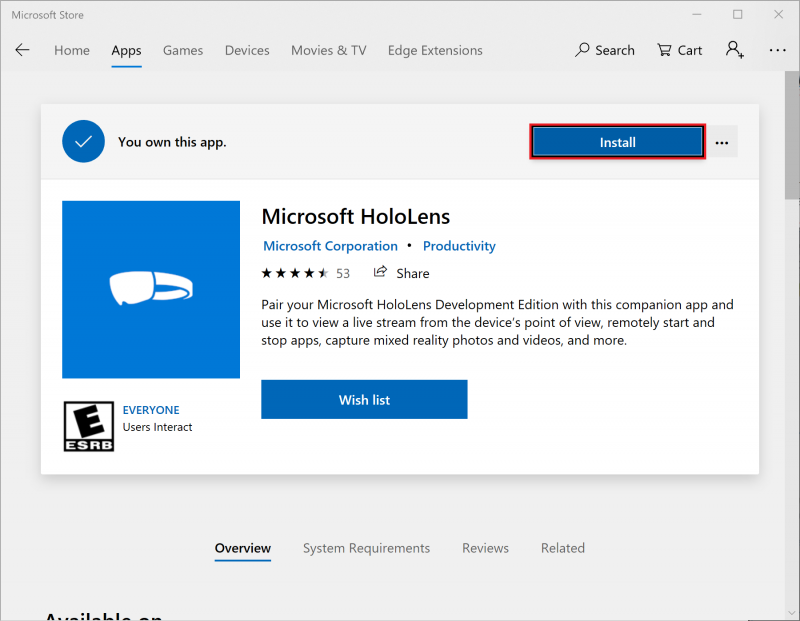Select the Overview section tab
The width and height of the screenshot is (800, 621).
(243, 549)
